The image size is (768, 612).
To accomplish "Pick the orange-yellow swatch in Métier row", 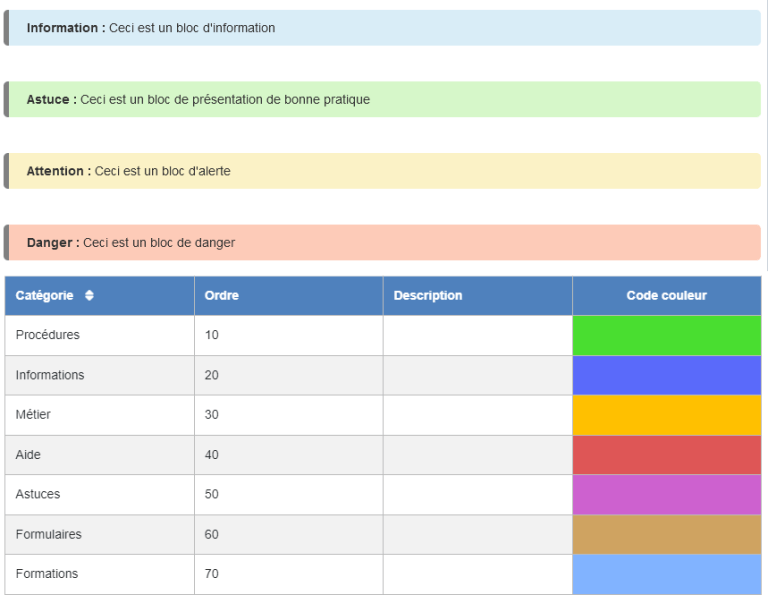I will [x=666, y=415].
